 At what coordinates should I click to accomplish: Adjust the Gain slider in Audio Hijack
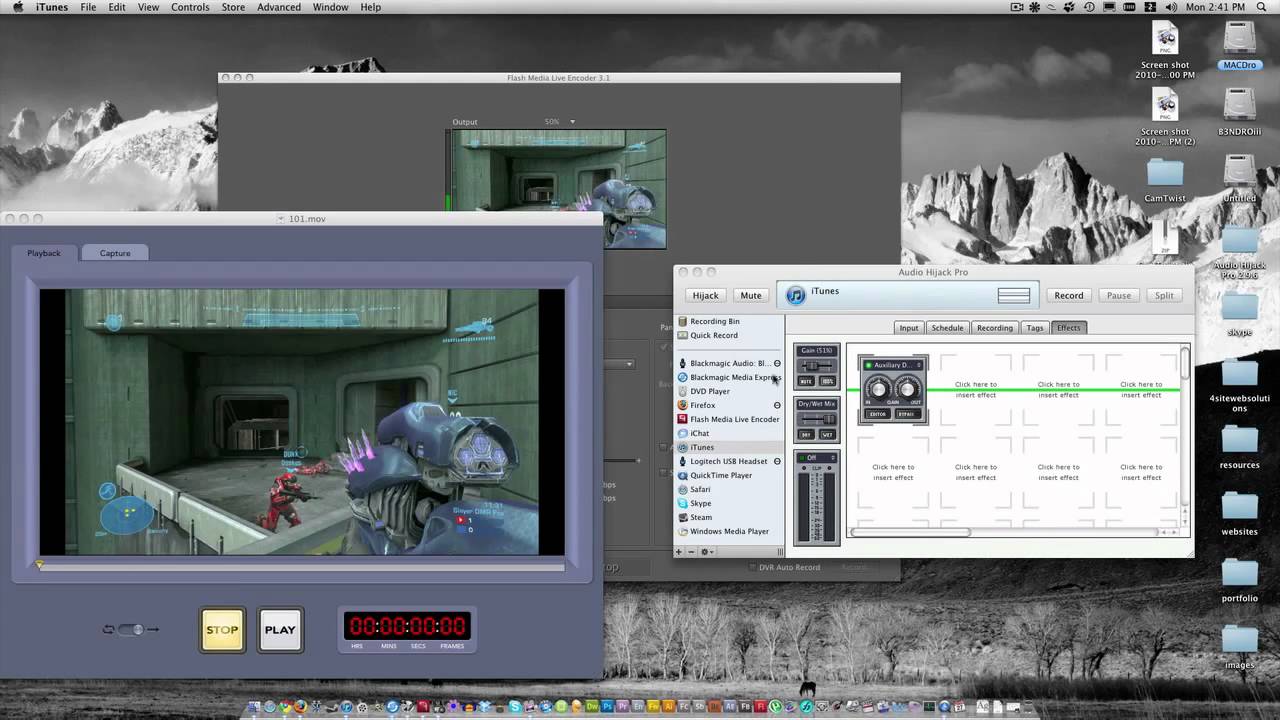tap(817, 366)
